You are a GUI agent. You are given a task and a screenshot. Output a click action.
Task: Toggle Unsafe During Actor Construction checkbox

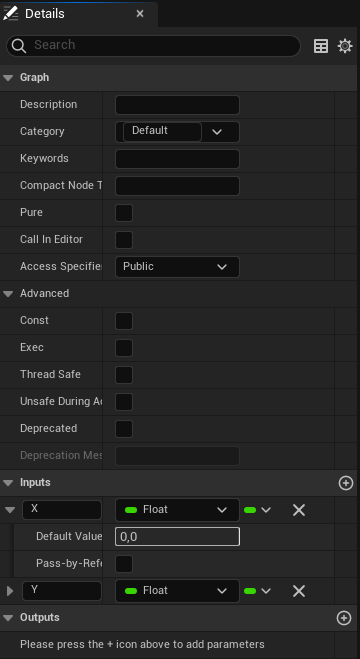(124, 401)
